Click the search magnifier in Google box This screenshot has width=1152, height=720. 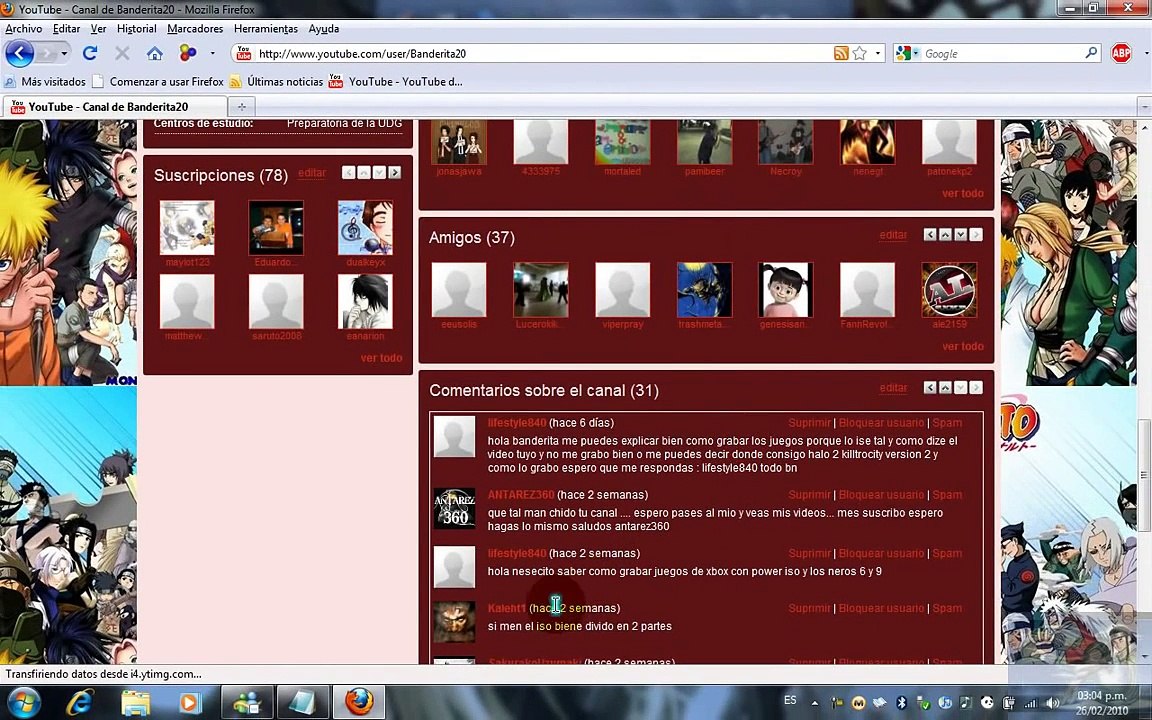(x=1091, y=53)
